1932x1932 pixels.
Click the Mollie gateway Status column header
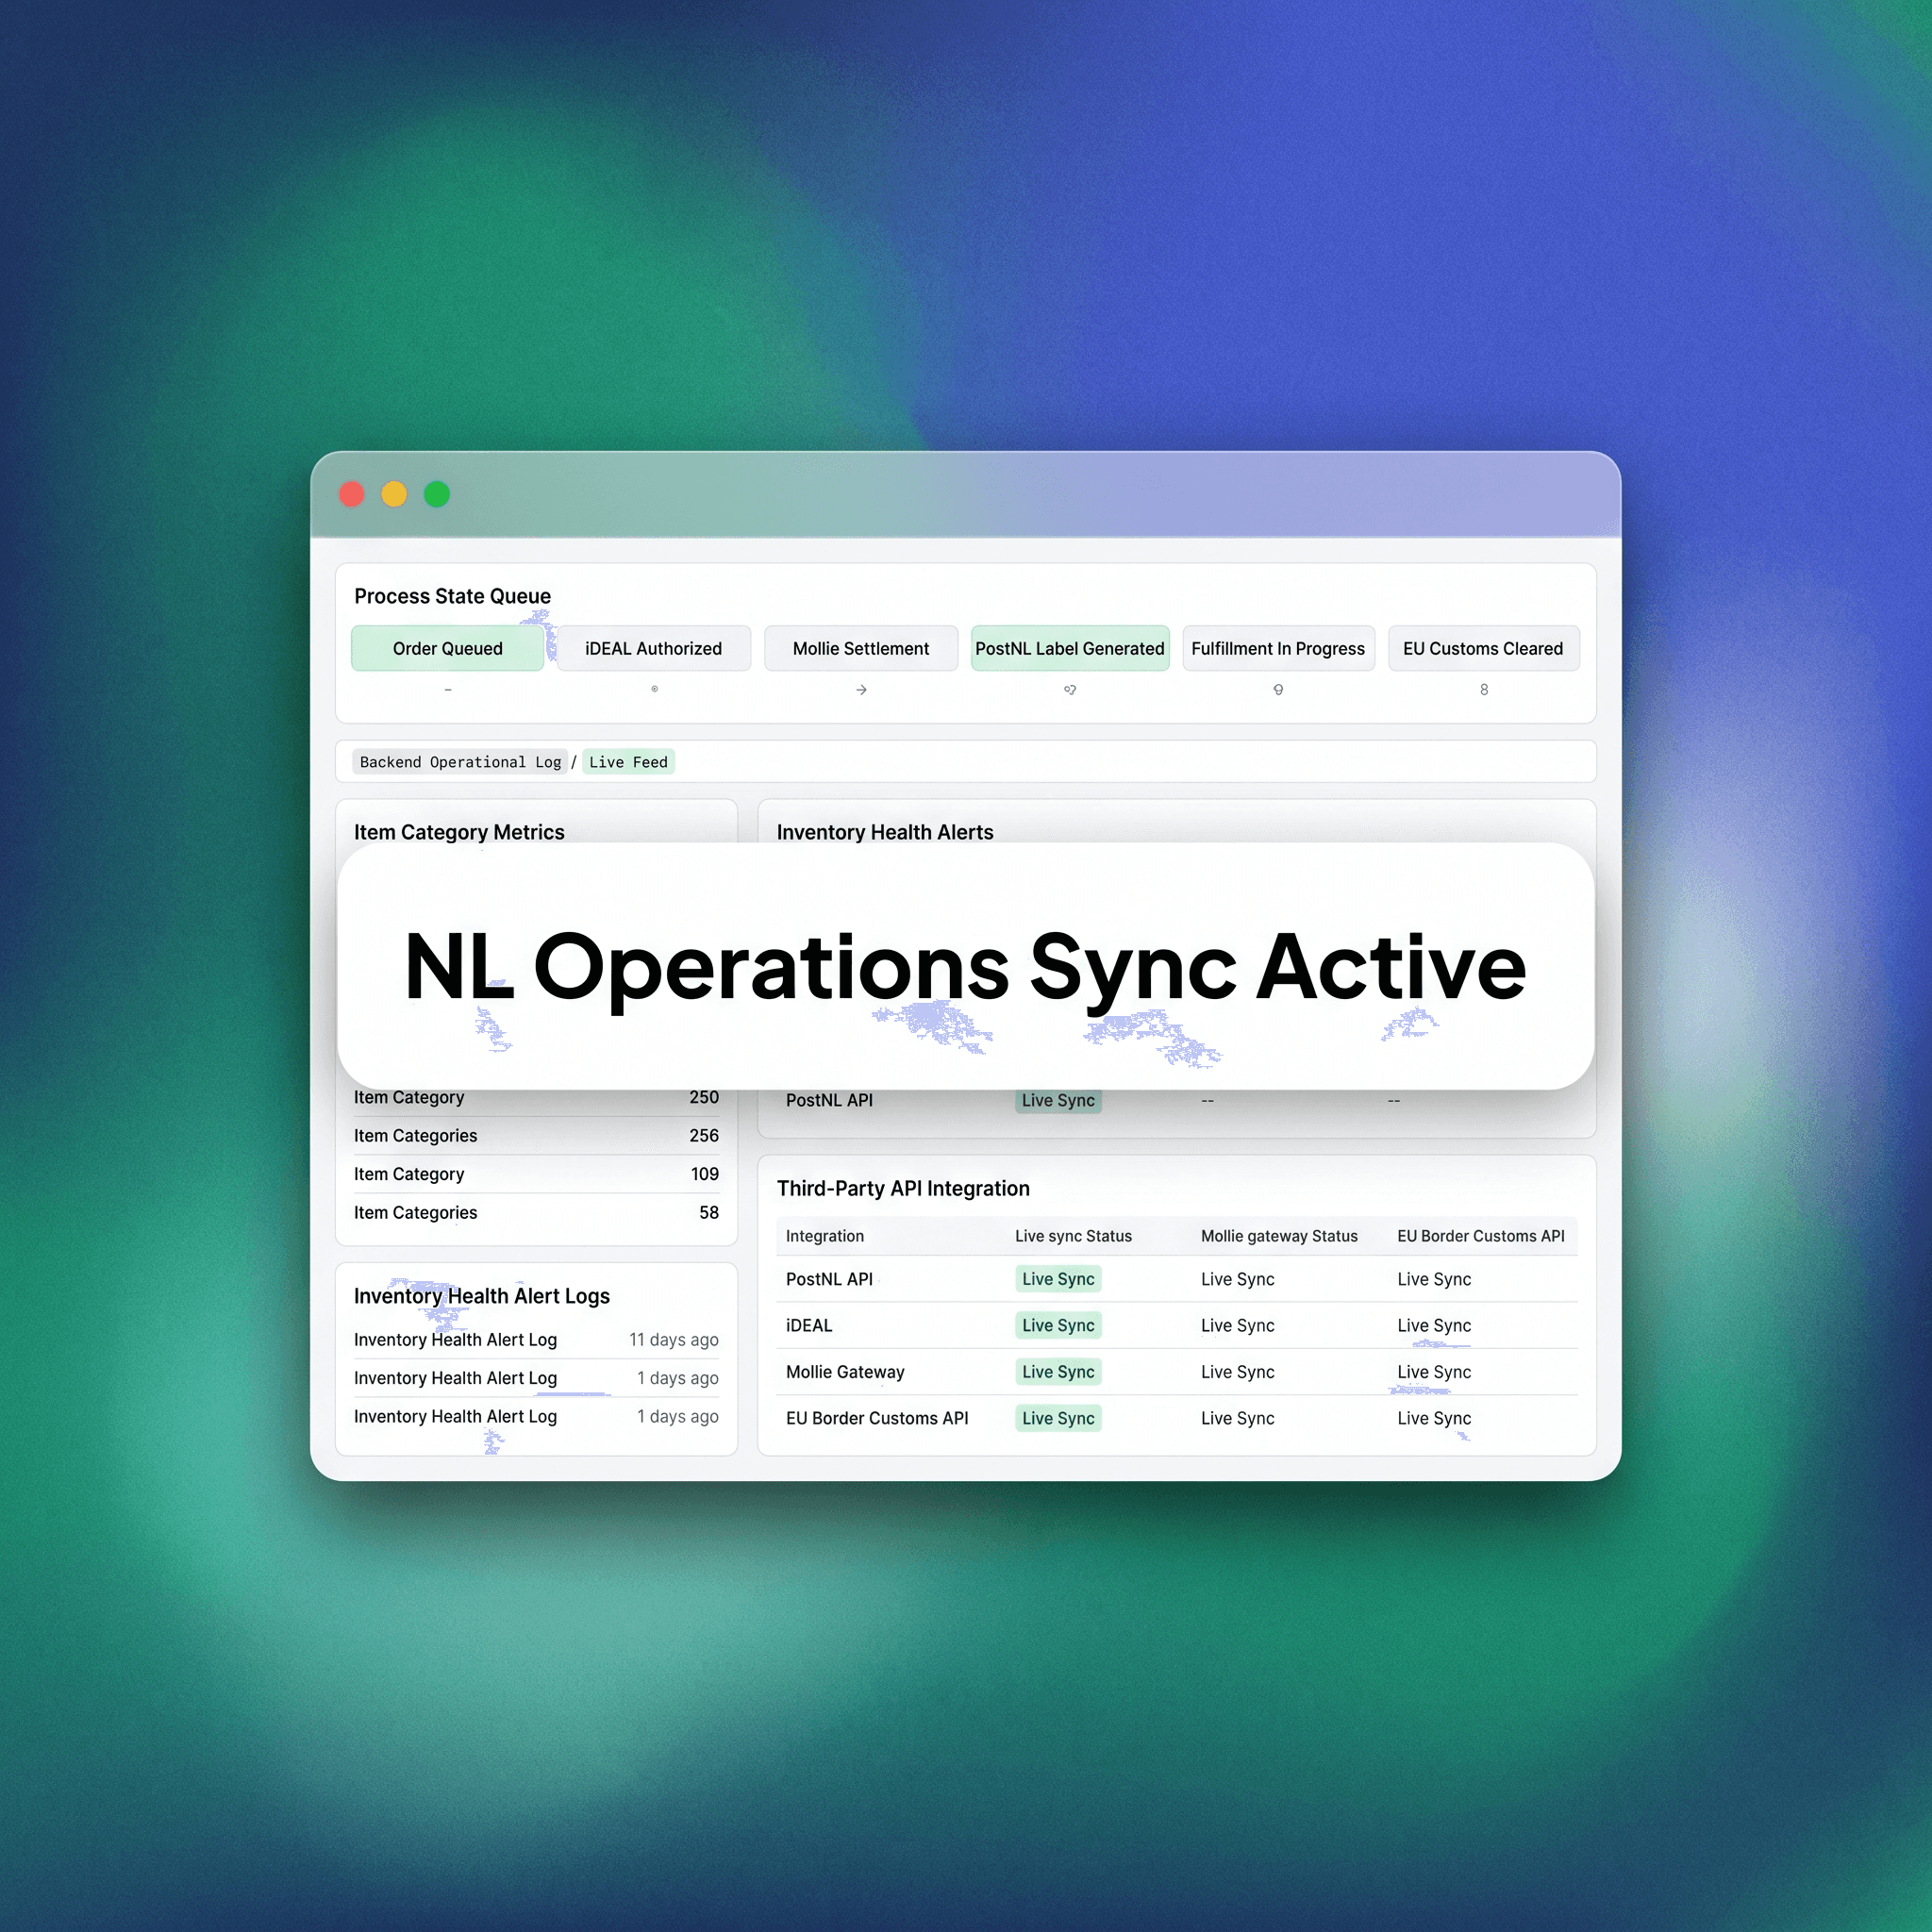click(x=1279, y=1236)
